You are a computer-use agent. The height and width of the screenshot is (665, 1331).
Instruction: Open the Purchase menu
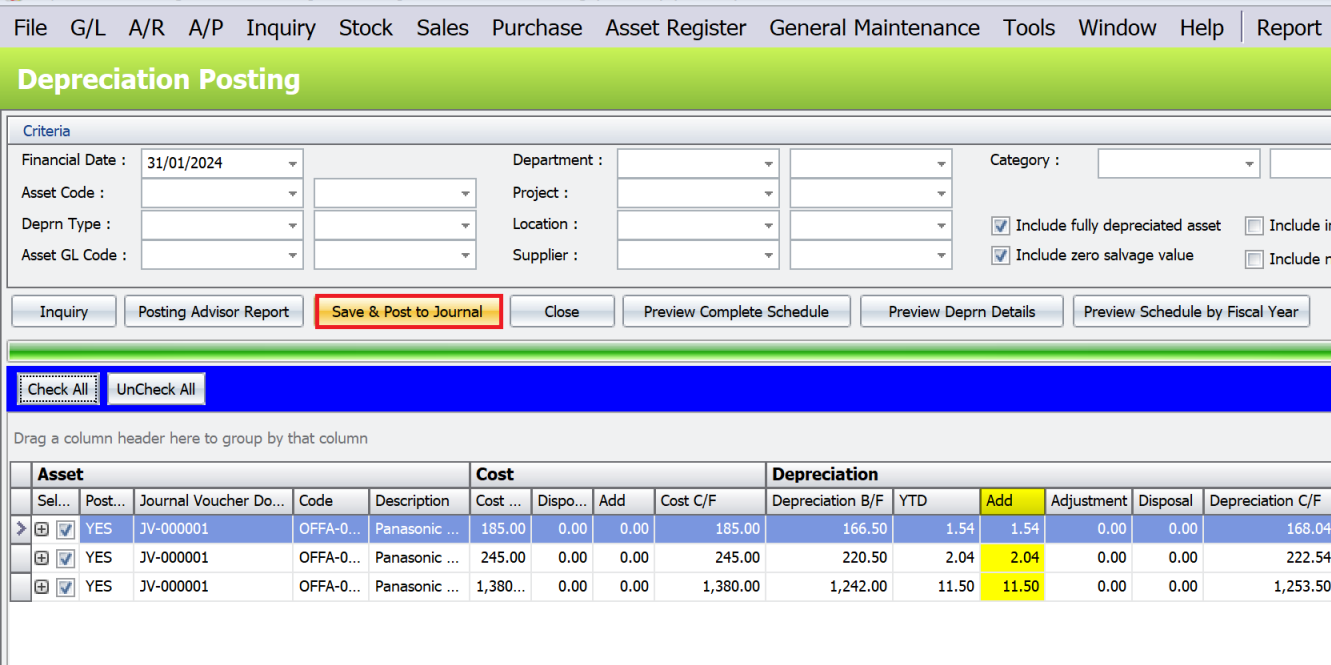tap(537, 28)
